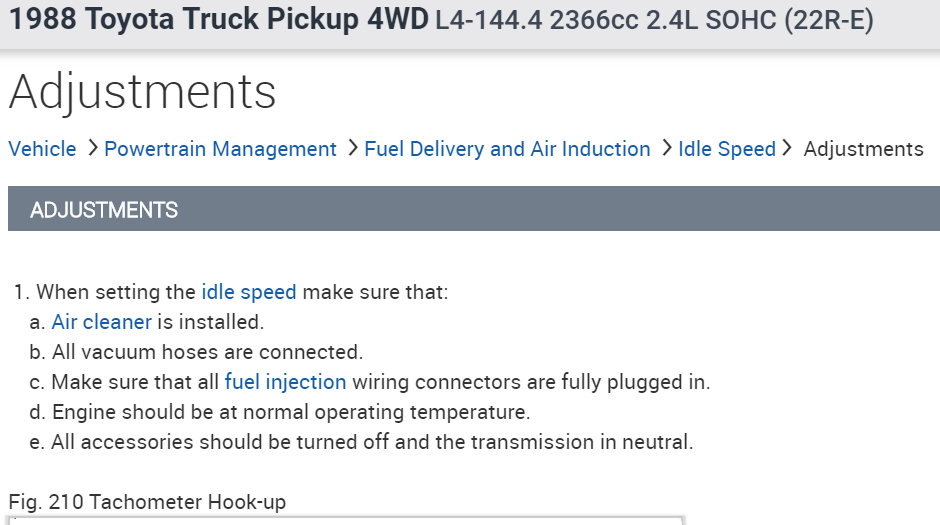The height and width of the screenshot is (525, 940).
Task: Go to Fuel Delivery and Air Induction
Action: pyautogui.click(x=507, y=149)
